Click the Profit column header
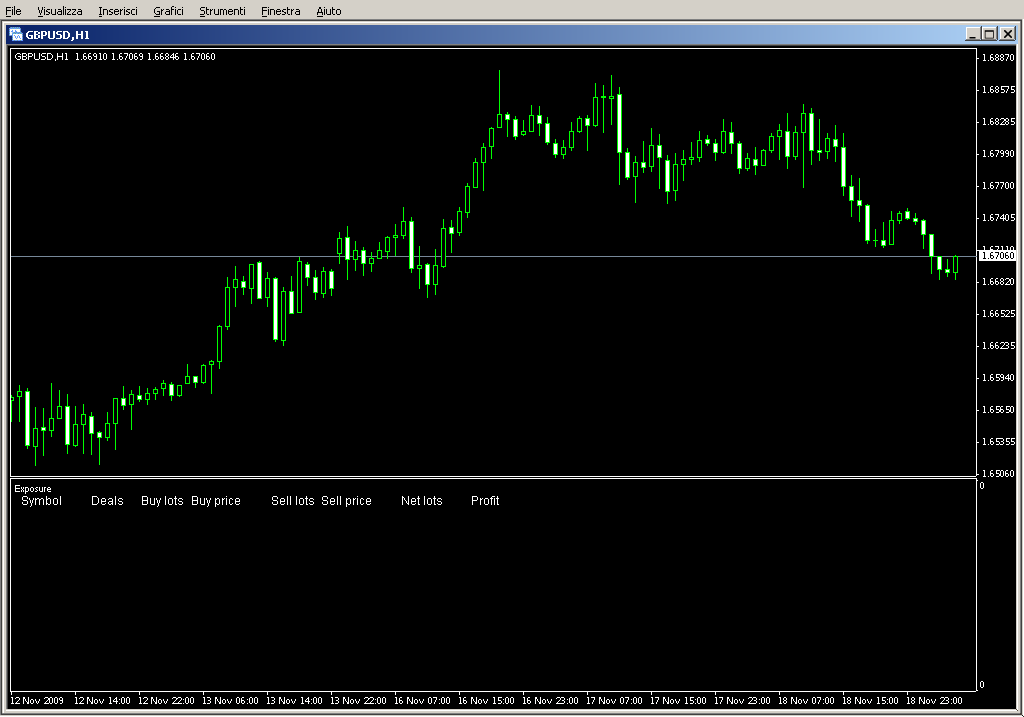This screenshot has height=717, width=1024. [x=485, y=501]
